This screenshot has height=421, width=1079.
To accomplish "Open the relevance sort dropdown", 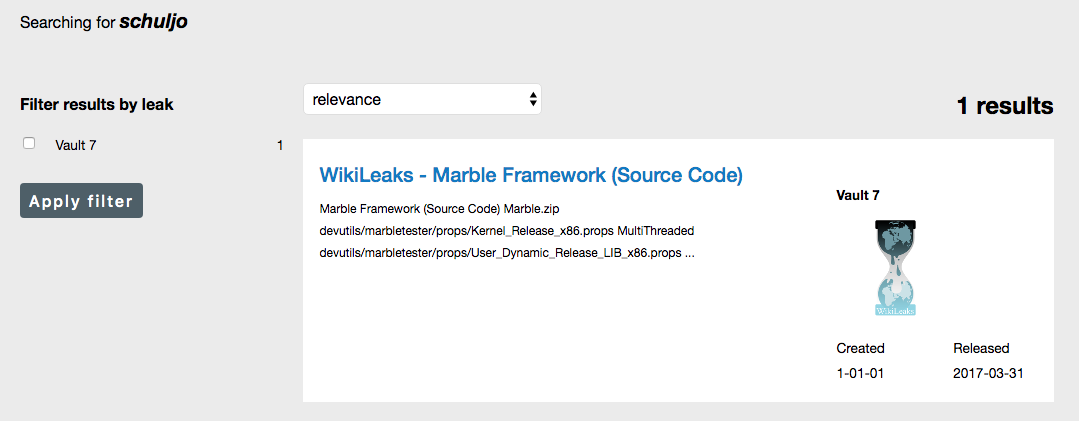I will tap(422, 99).
